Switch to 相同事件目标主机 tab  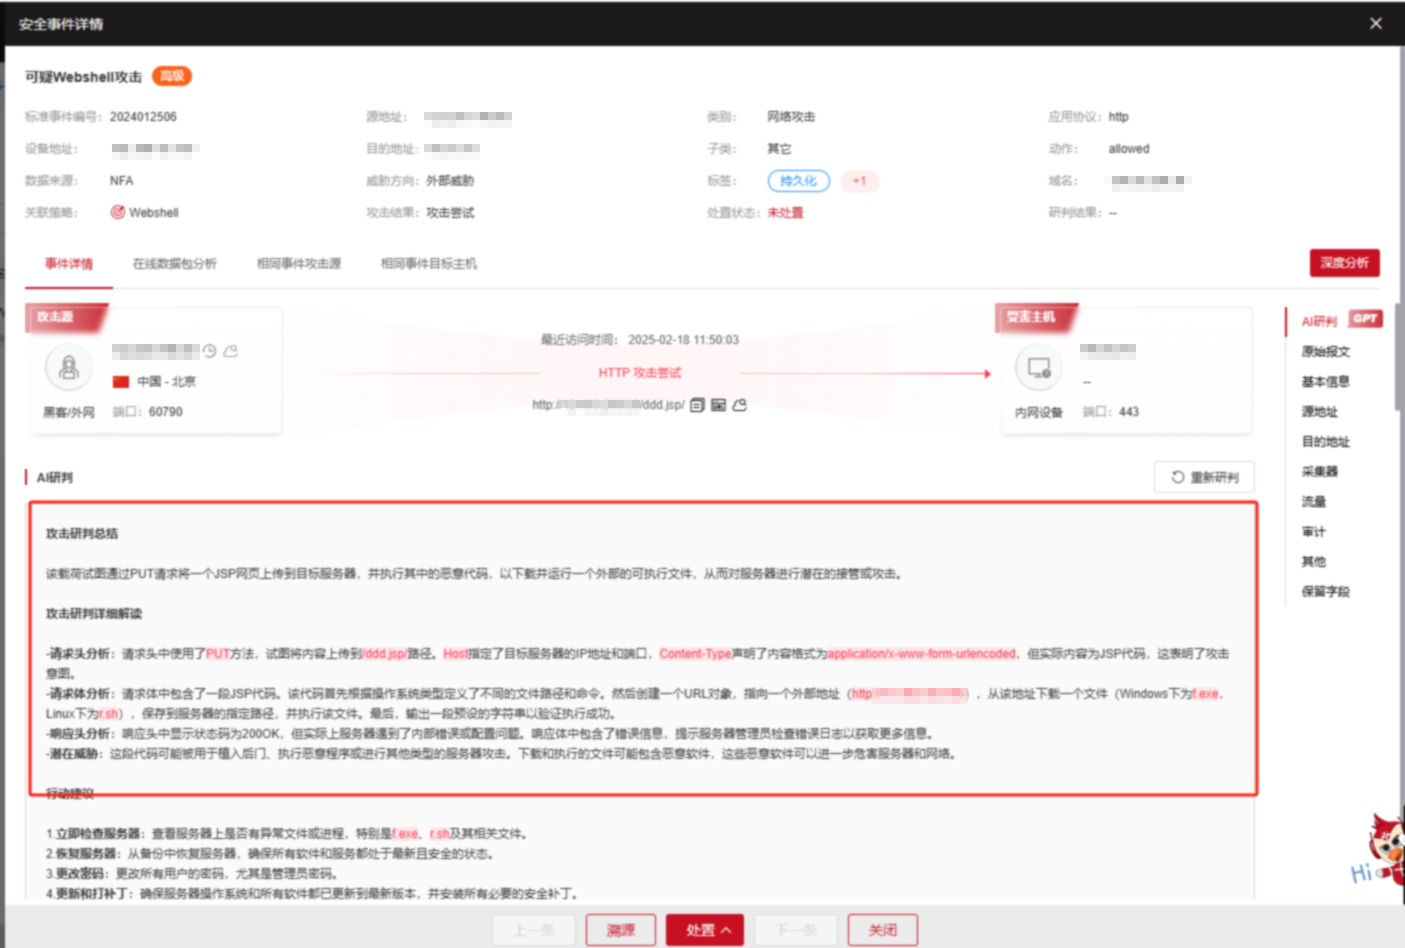tap(429, 264)
